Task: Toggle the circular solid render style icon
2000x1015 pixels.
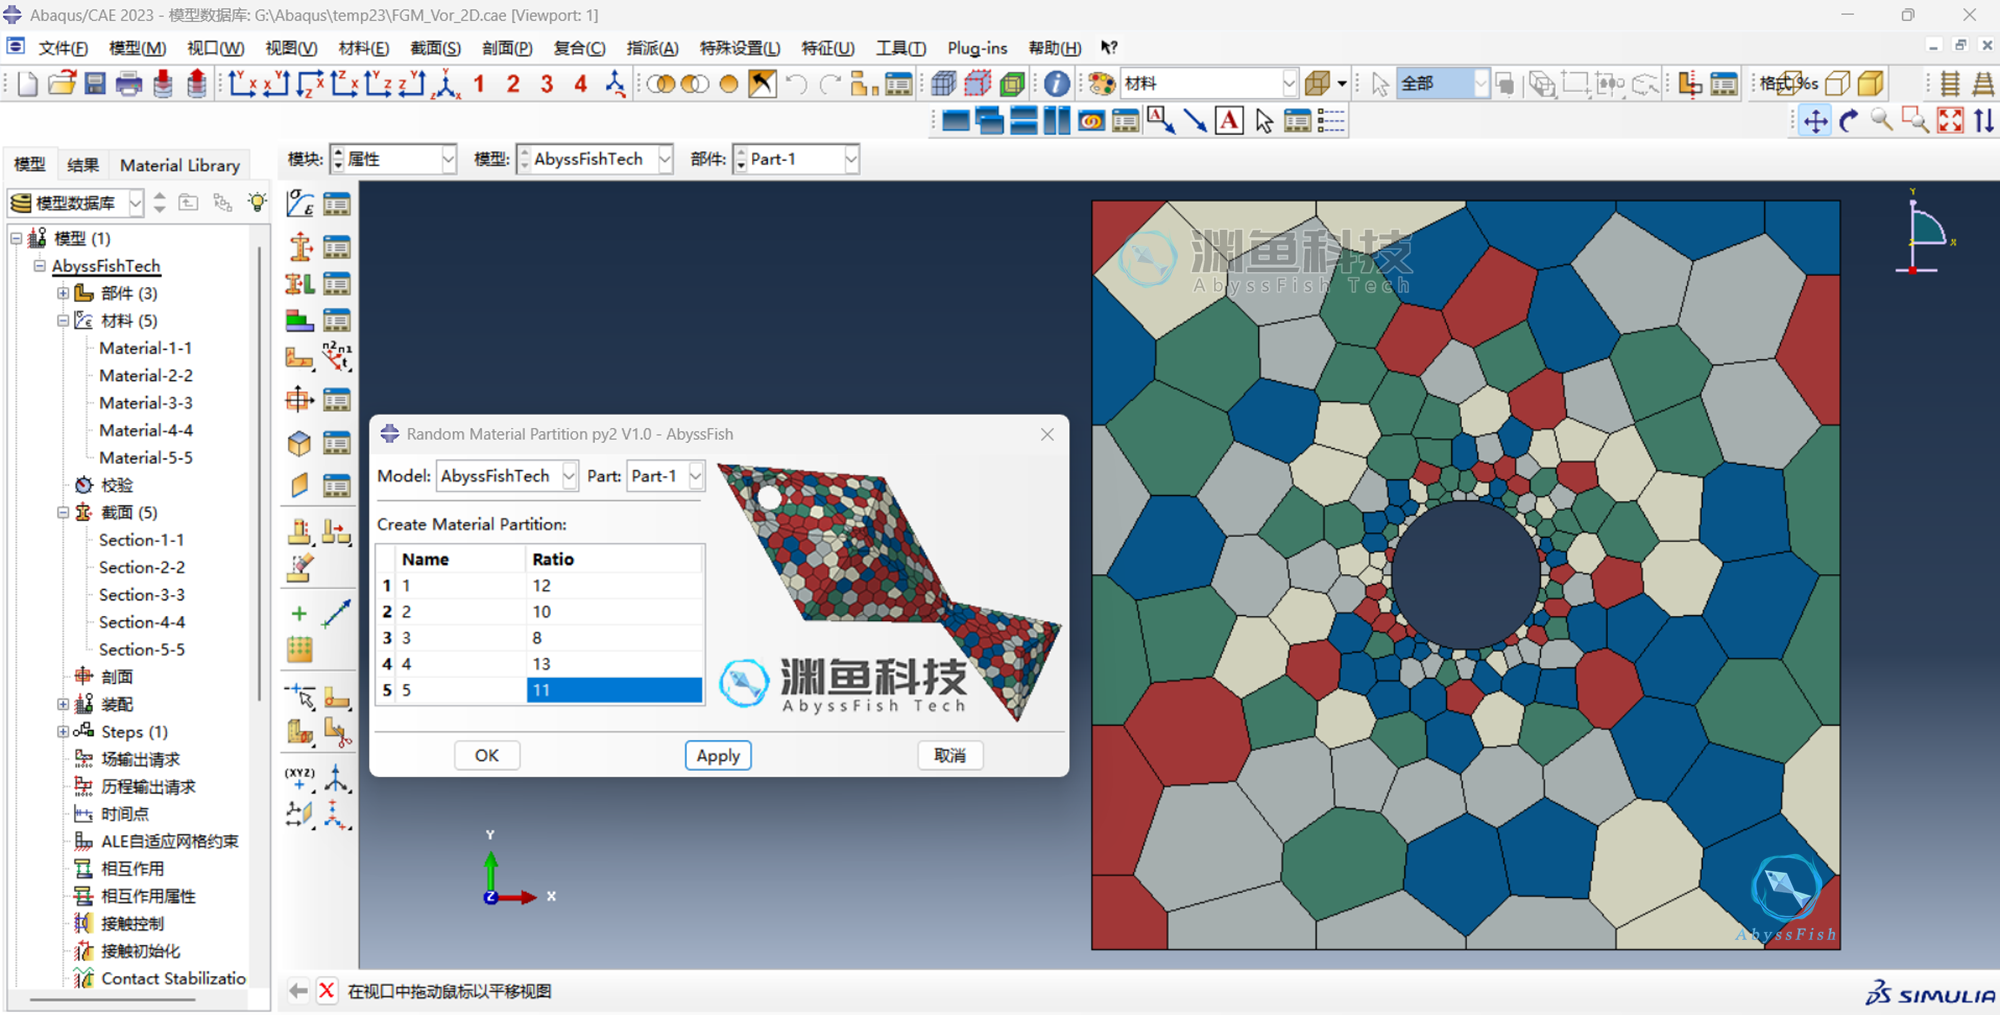Action: click(x=728, y=84)
